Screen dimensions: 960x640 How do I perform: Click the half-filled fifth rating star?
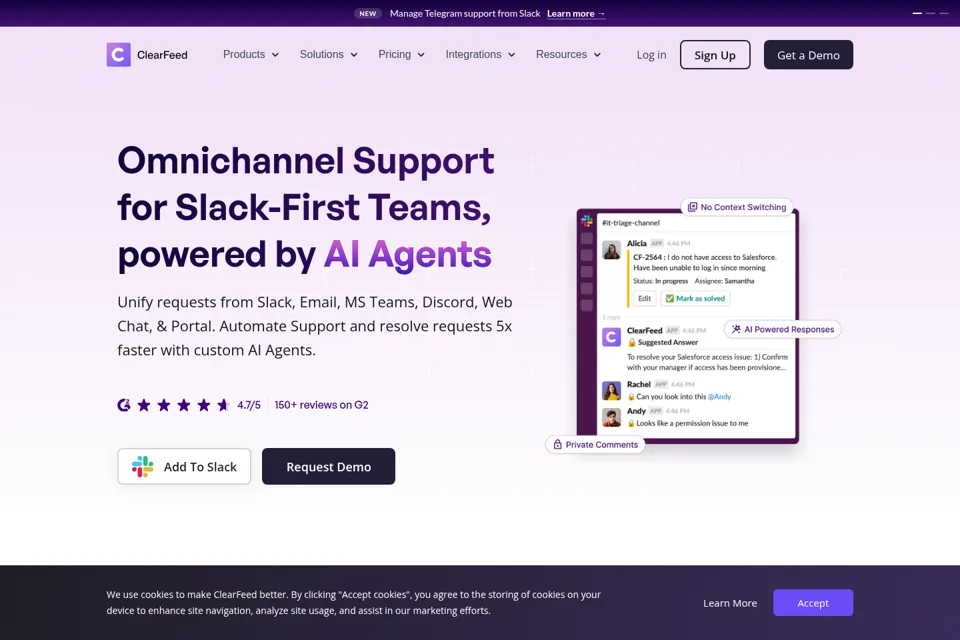click(223, 405)
